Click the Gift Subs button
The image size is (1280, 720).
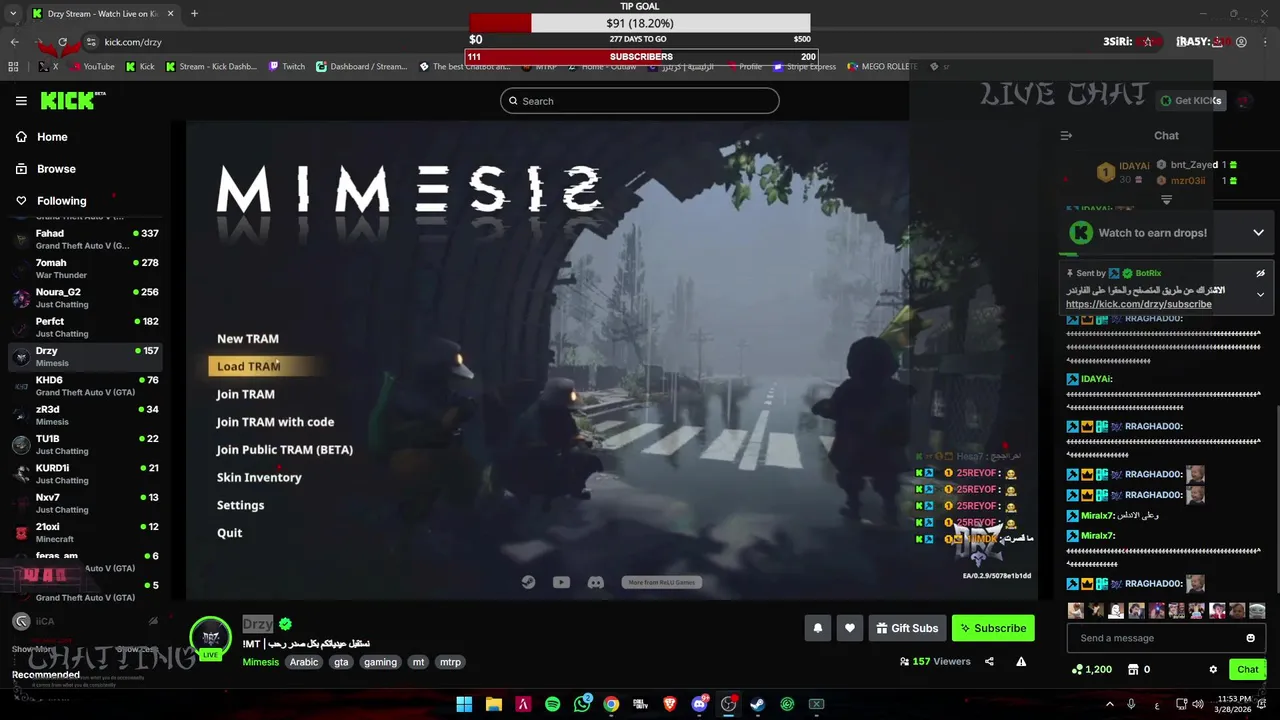tap(907, 628)
